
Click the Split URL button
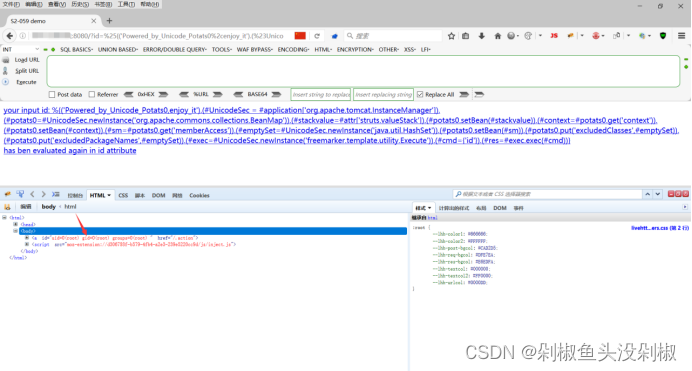(27, 71)
